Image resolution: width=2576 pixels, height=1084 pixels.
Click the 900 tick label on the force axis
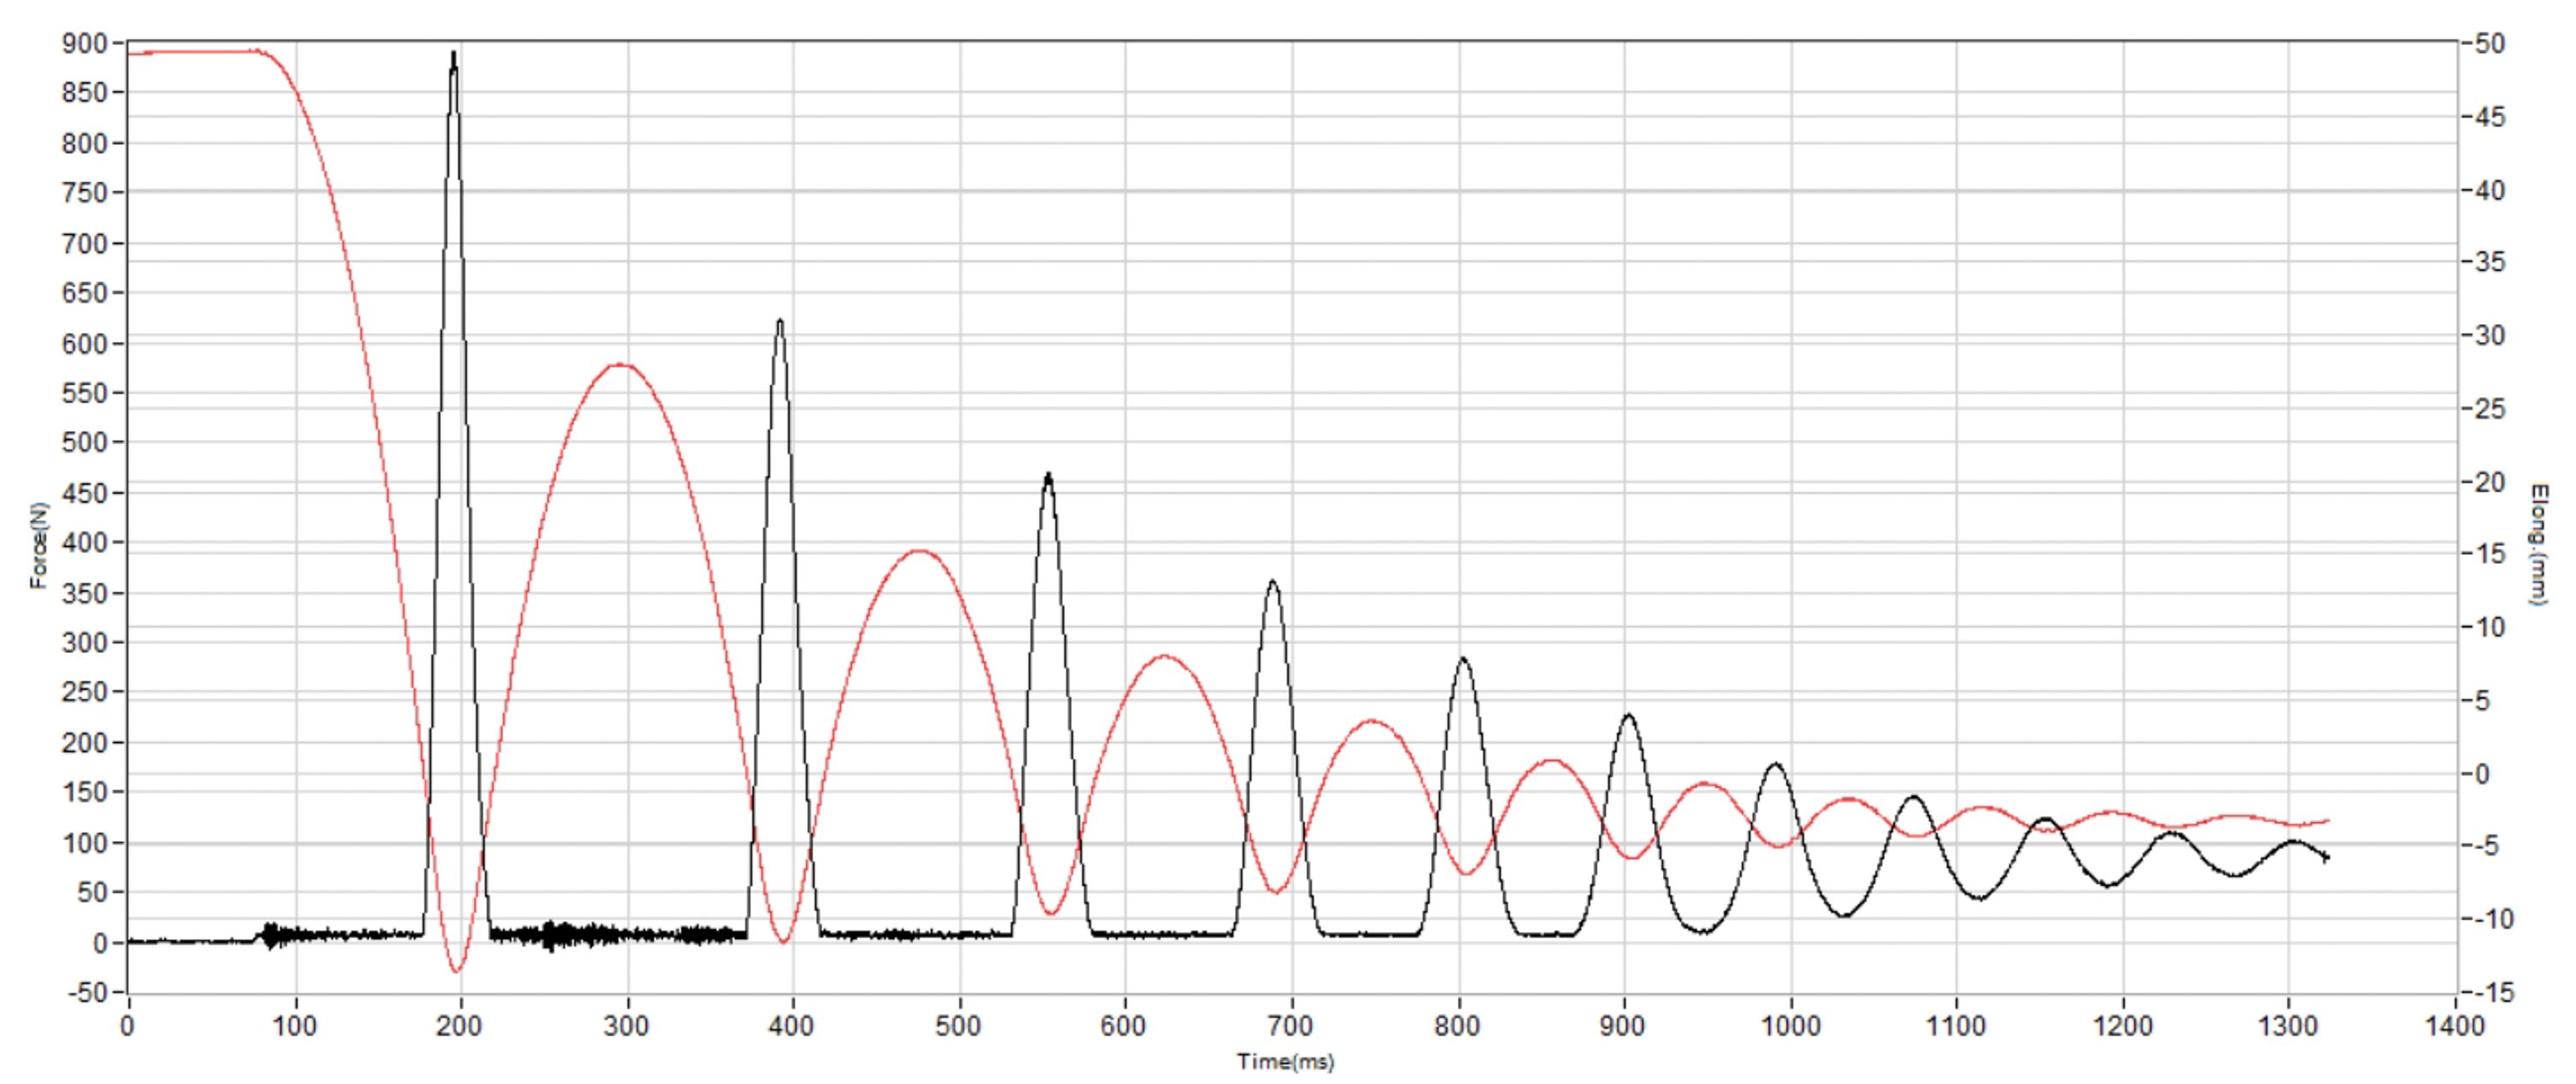click(x=83, y=43)
